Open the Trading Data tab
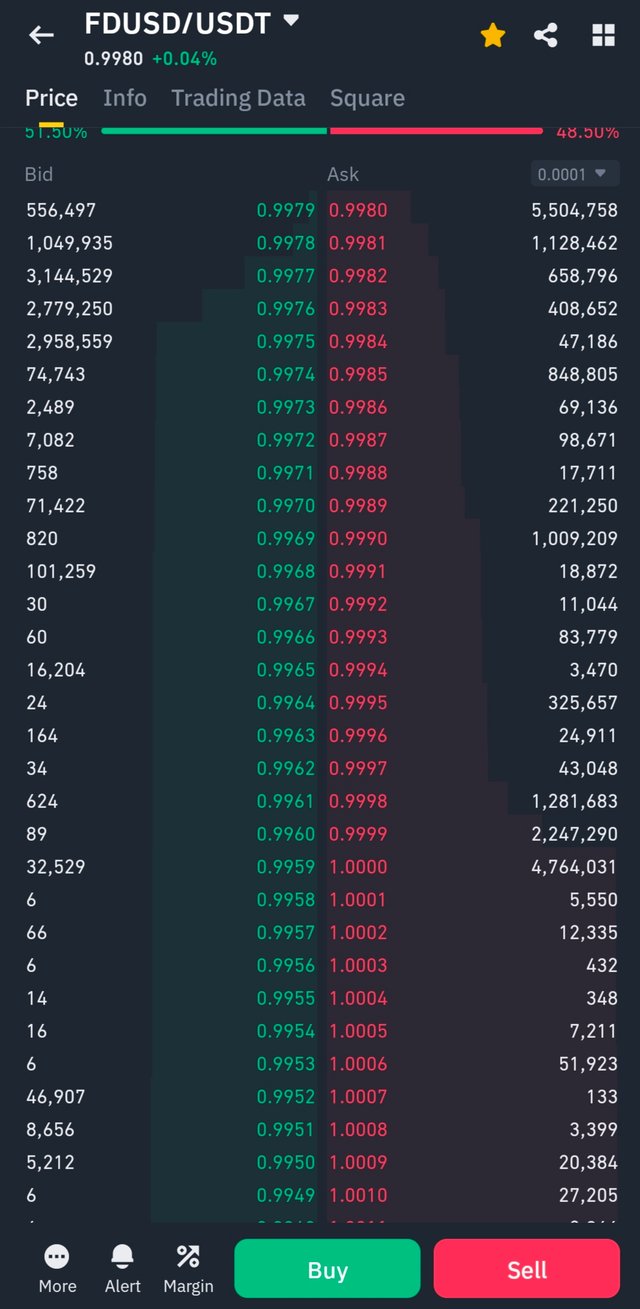Screen dimensions: 640x1309 (x=238, y=98)
